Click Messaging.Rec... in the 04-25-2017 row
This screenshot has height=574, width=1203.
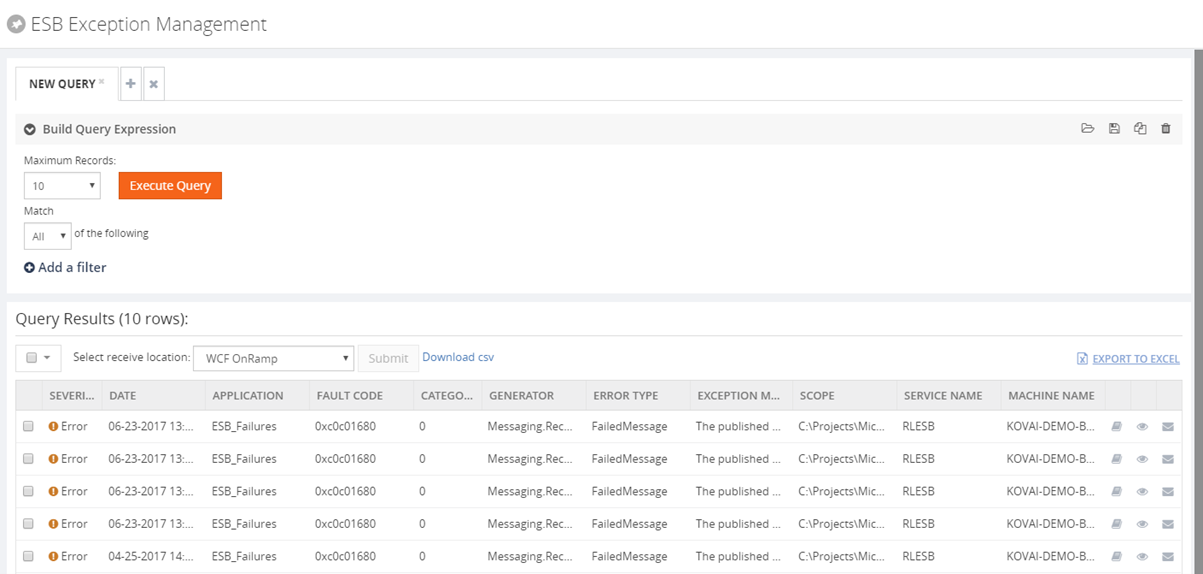(530, 556)
